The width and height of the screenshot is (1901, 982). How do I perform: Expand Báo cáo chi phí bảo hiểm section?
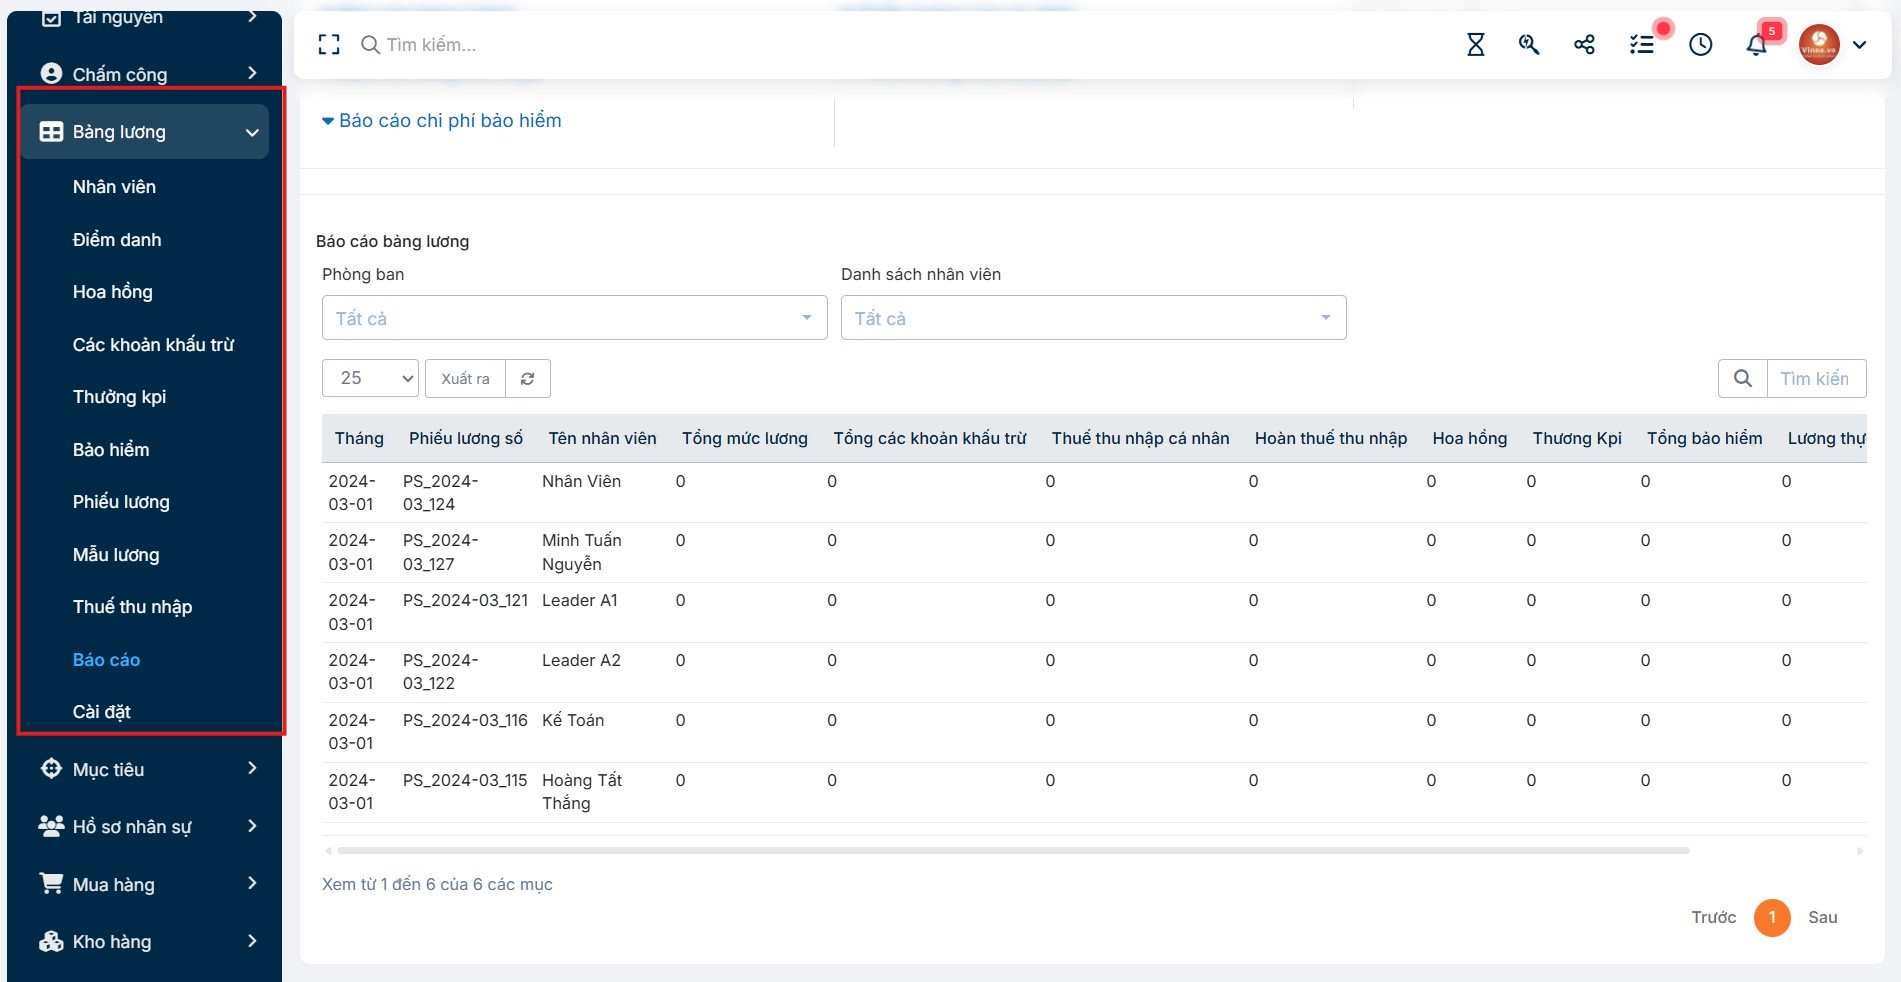pos(441,120)
